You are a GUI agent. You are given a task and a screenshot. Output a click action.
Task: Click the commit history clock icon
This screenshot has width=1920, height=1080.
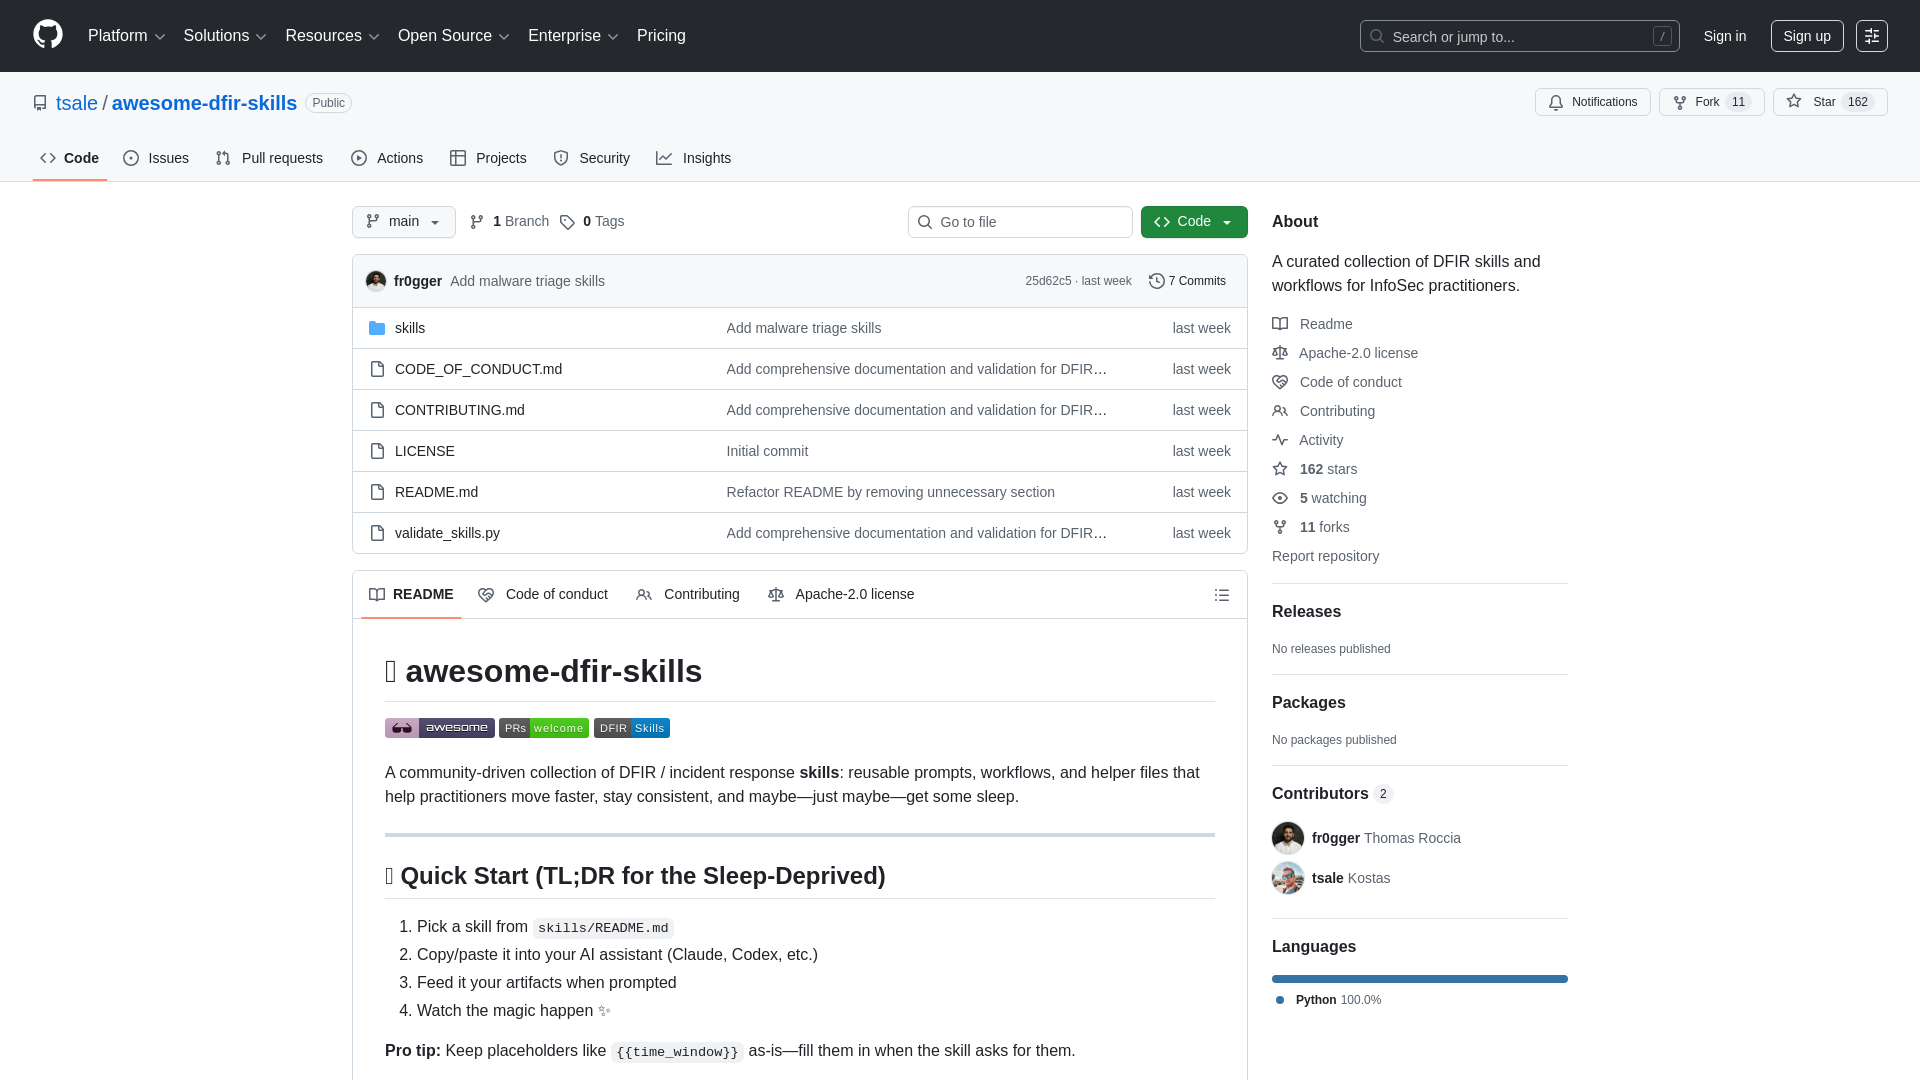(1158, 281)
